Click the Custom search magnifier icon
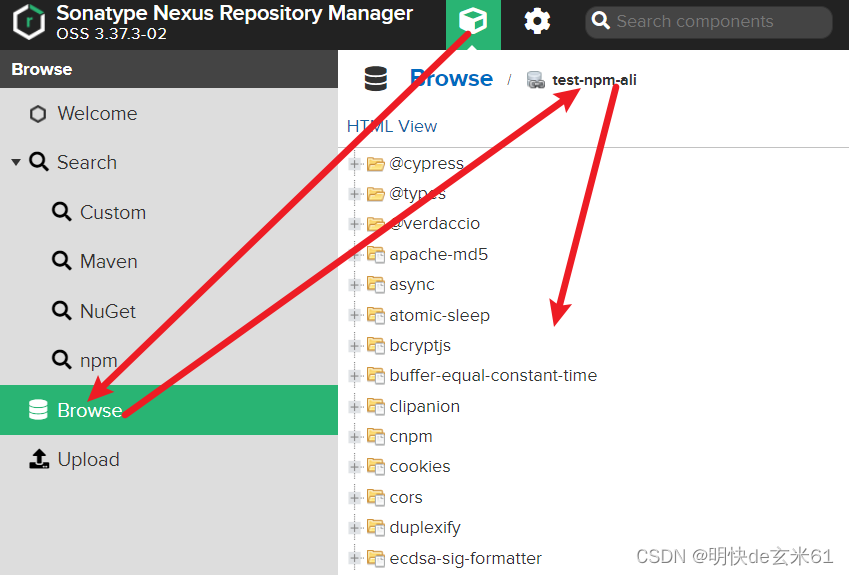Image resolution: width=849 pixels, height=575 pixels. click(x=62, y=212)
